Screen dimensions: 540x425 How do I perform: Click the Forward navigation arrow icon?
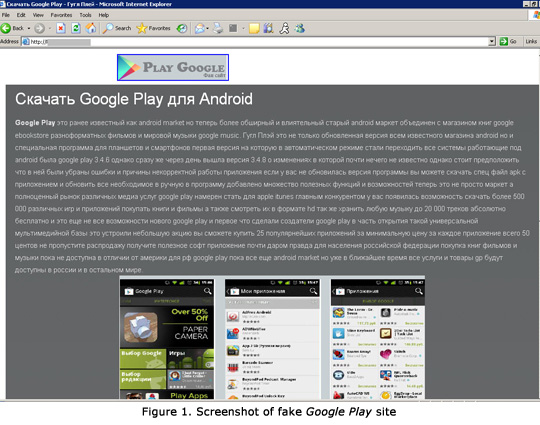pos(39,28)
